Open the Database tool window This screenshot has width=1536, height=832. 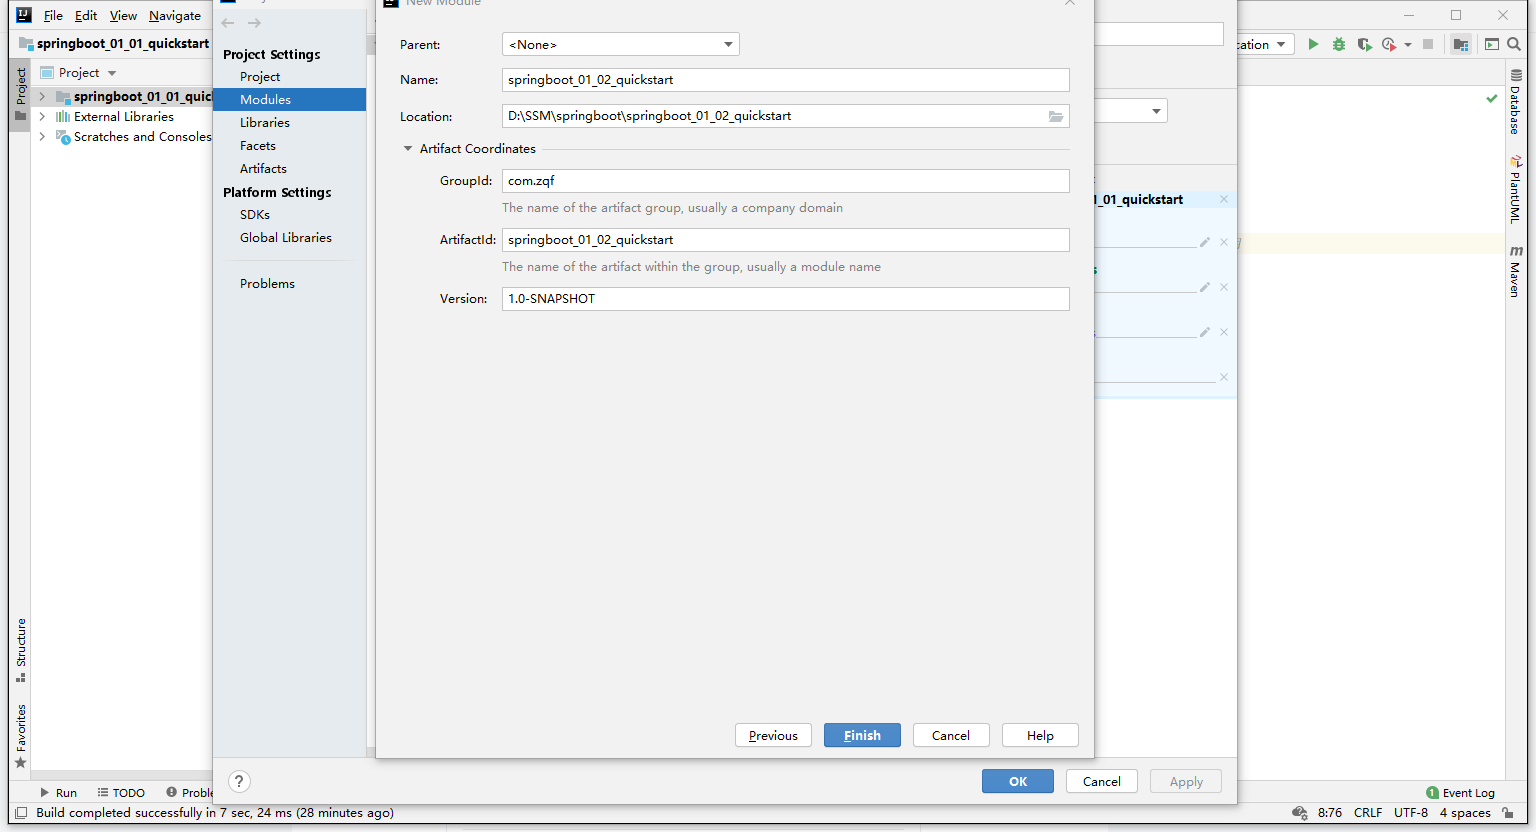[x=1516, y=102]
